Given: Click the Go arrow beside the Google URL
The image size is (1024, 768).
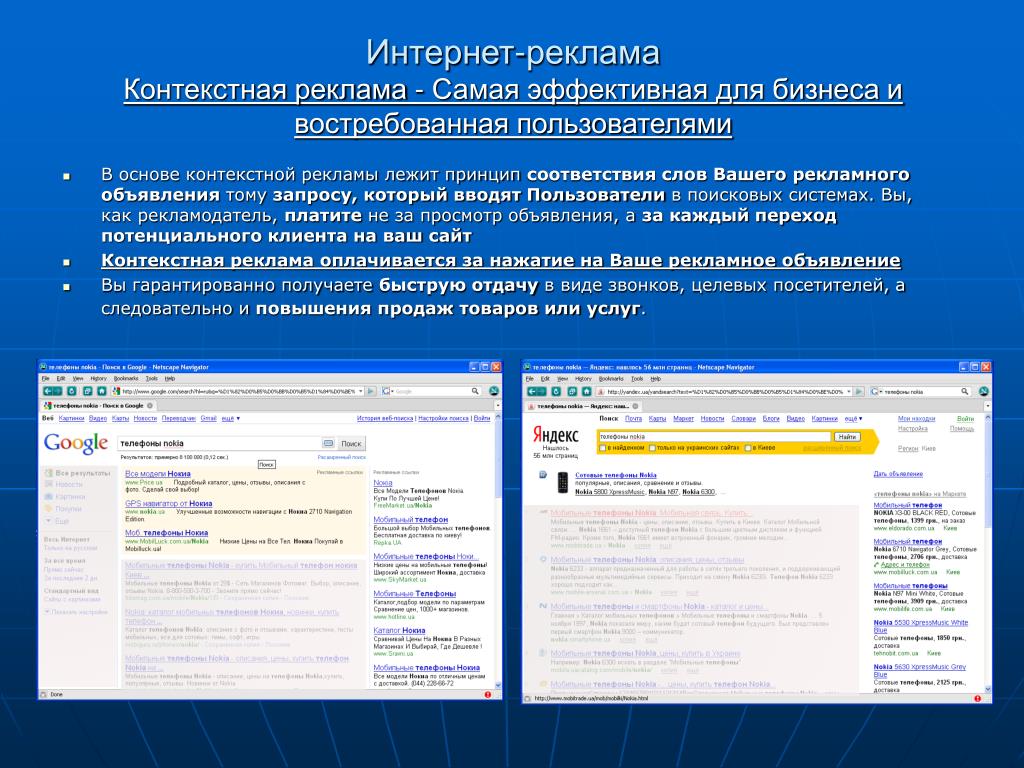Looking at the screenshot, I should (x=370, y=391).
